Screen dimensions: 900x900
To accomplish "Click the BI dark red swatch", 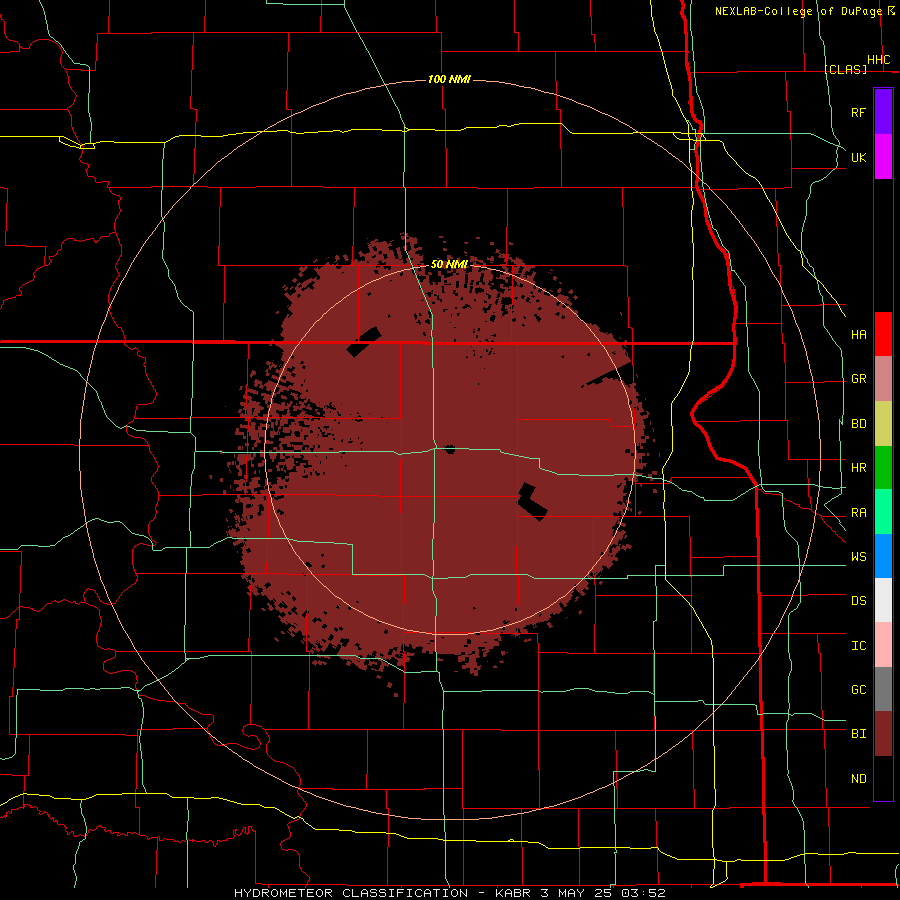I will (x=883, y=734).
